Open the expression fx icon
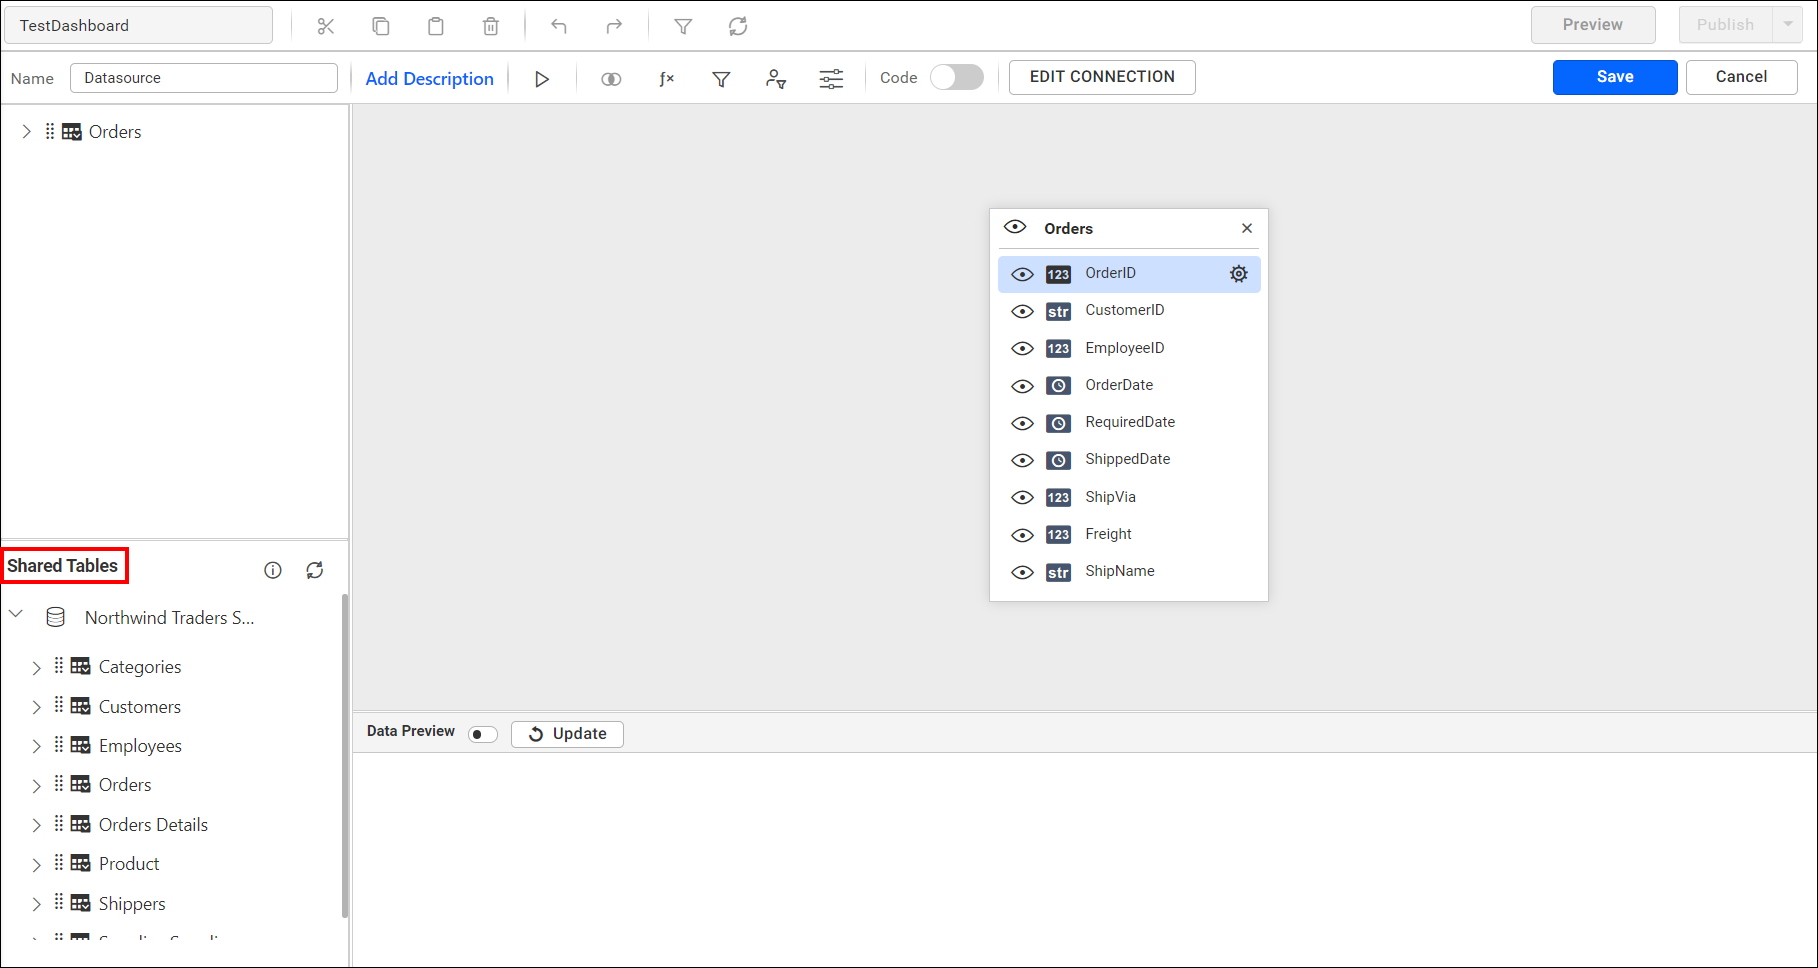1818x968 pixels. pos(666,79)
